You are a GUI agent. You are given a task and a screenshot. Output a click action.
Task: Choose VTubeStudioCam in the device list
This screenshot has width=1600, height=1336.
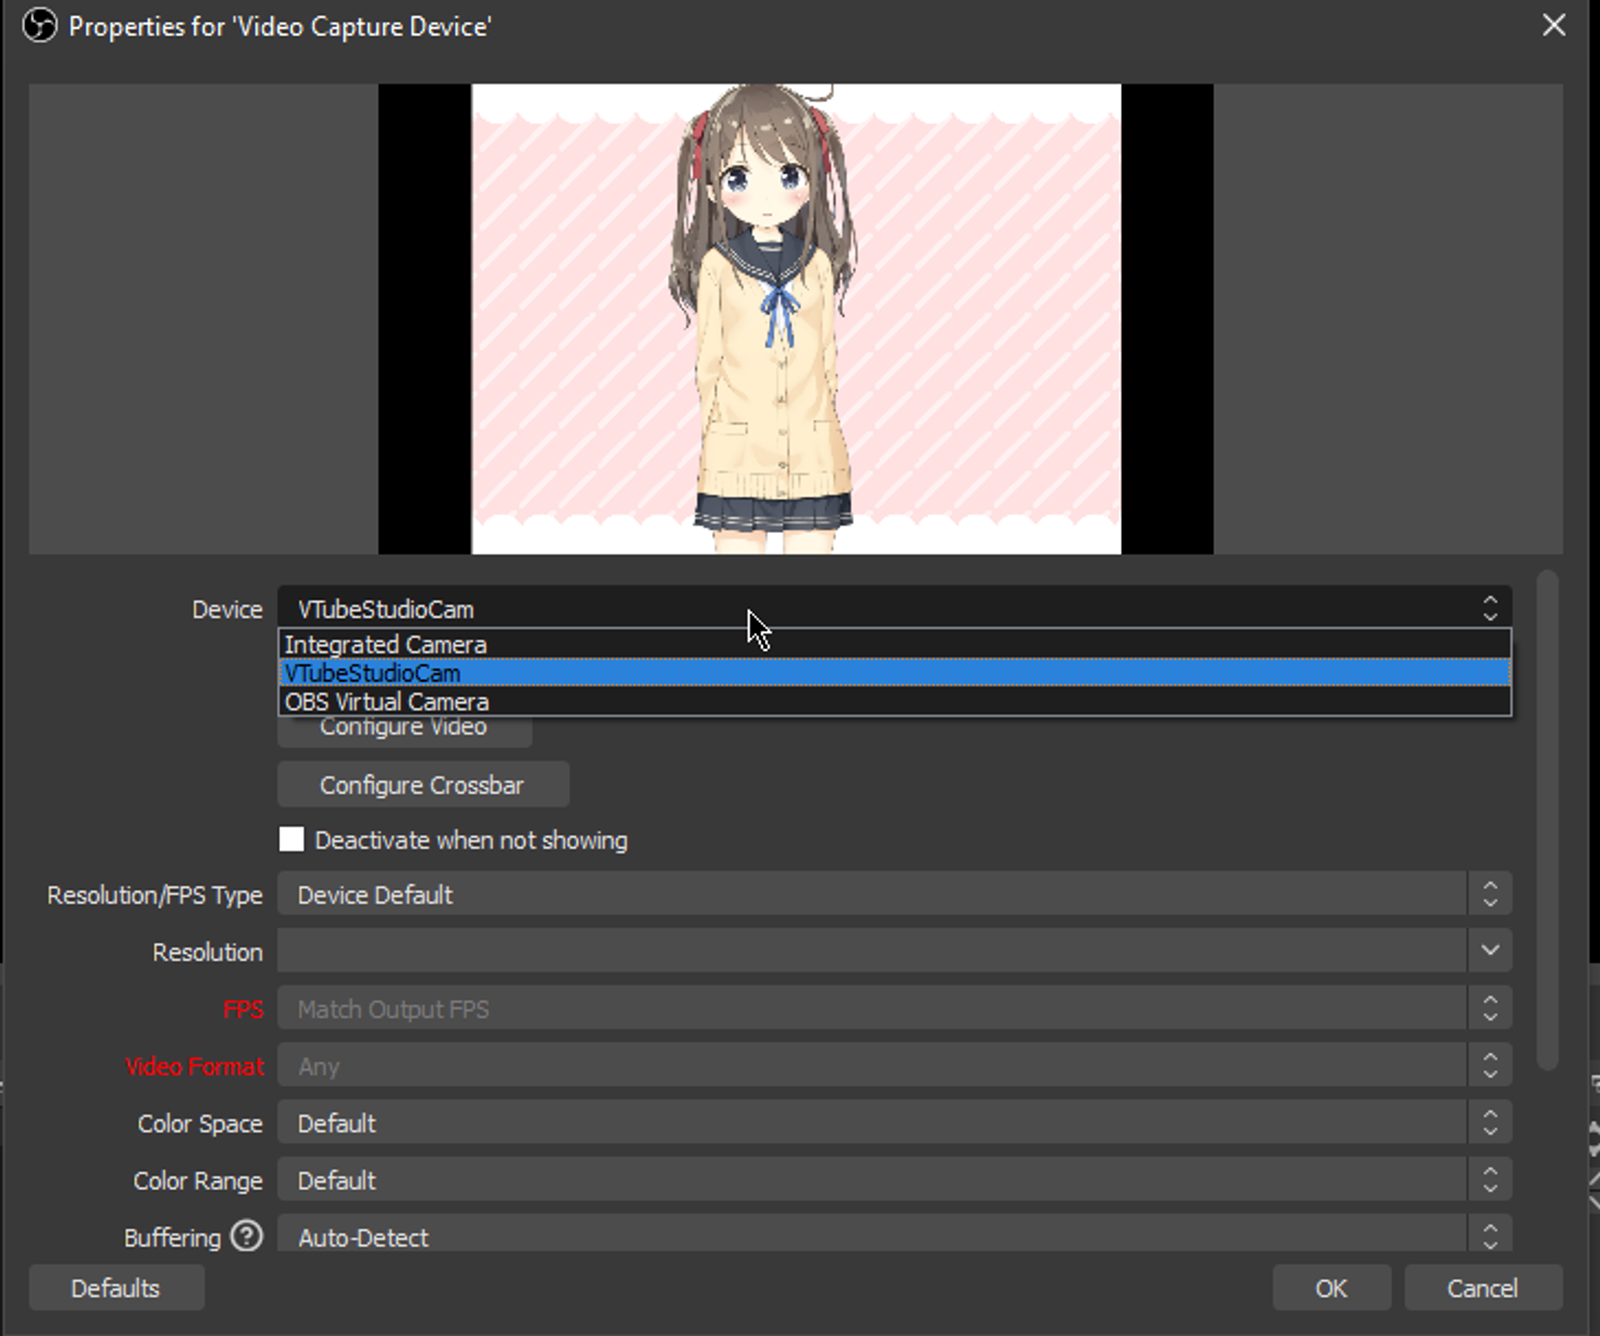[x=894, y=673]
